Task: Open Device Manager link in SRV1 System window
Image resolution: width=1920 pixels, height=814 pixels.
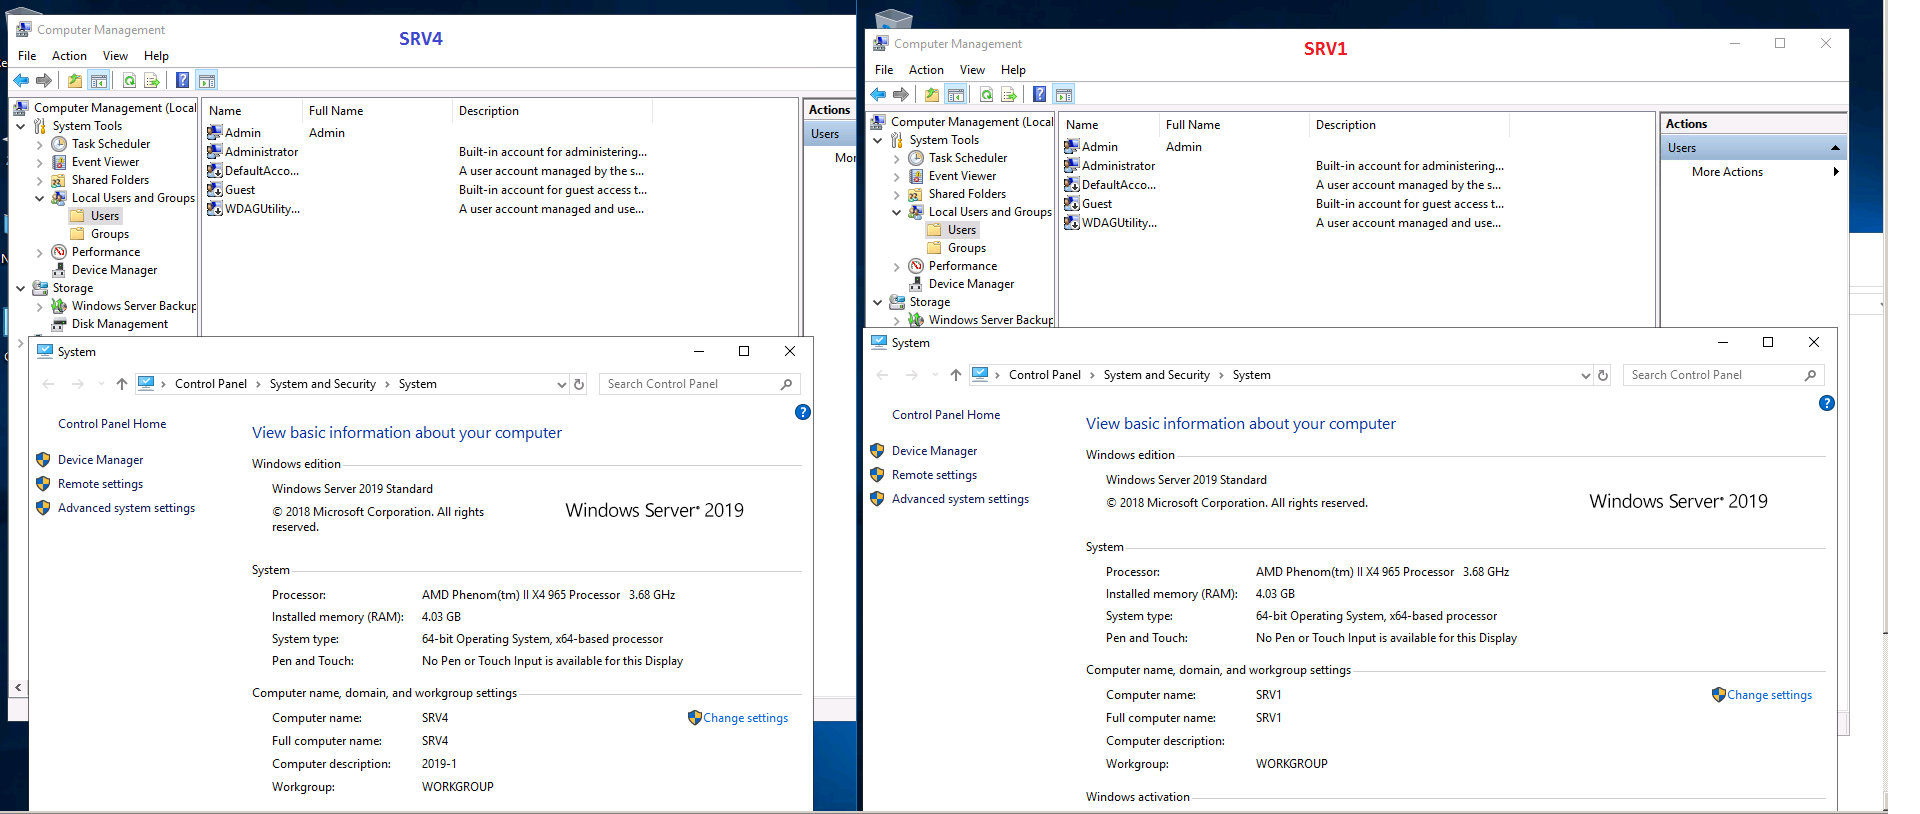Action: click(934, 451)
